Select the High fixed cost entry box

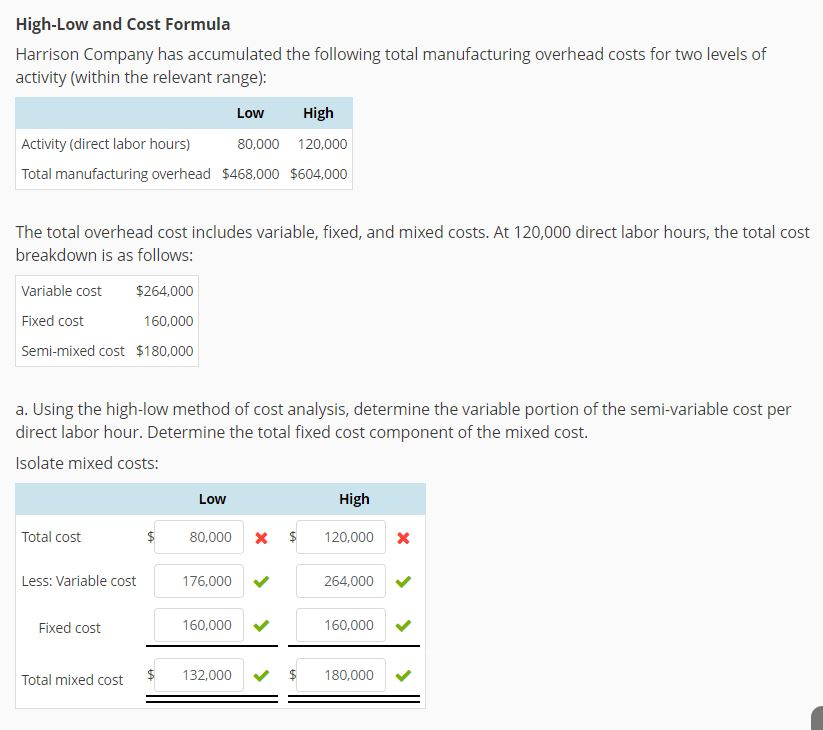(x=341, y=625)
